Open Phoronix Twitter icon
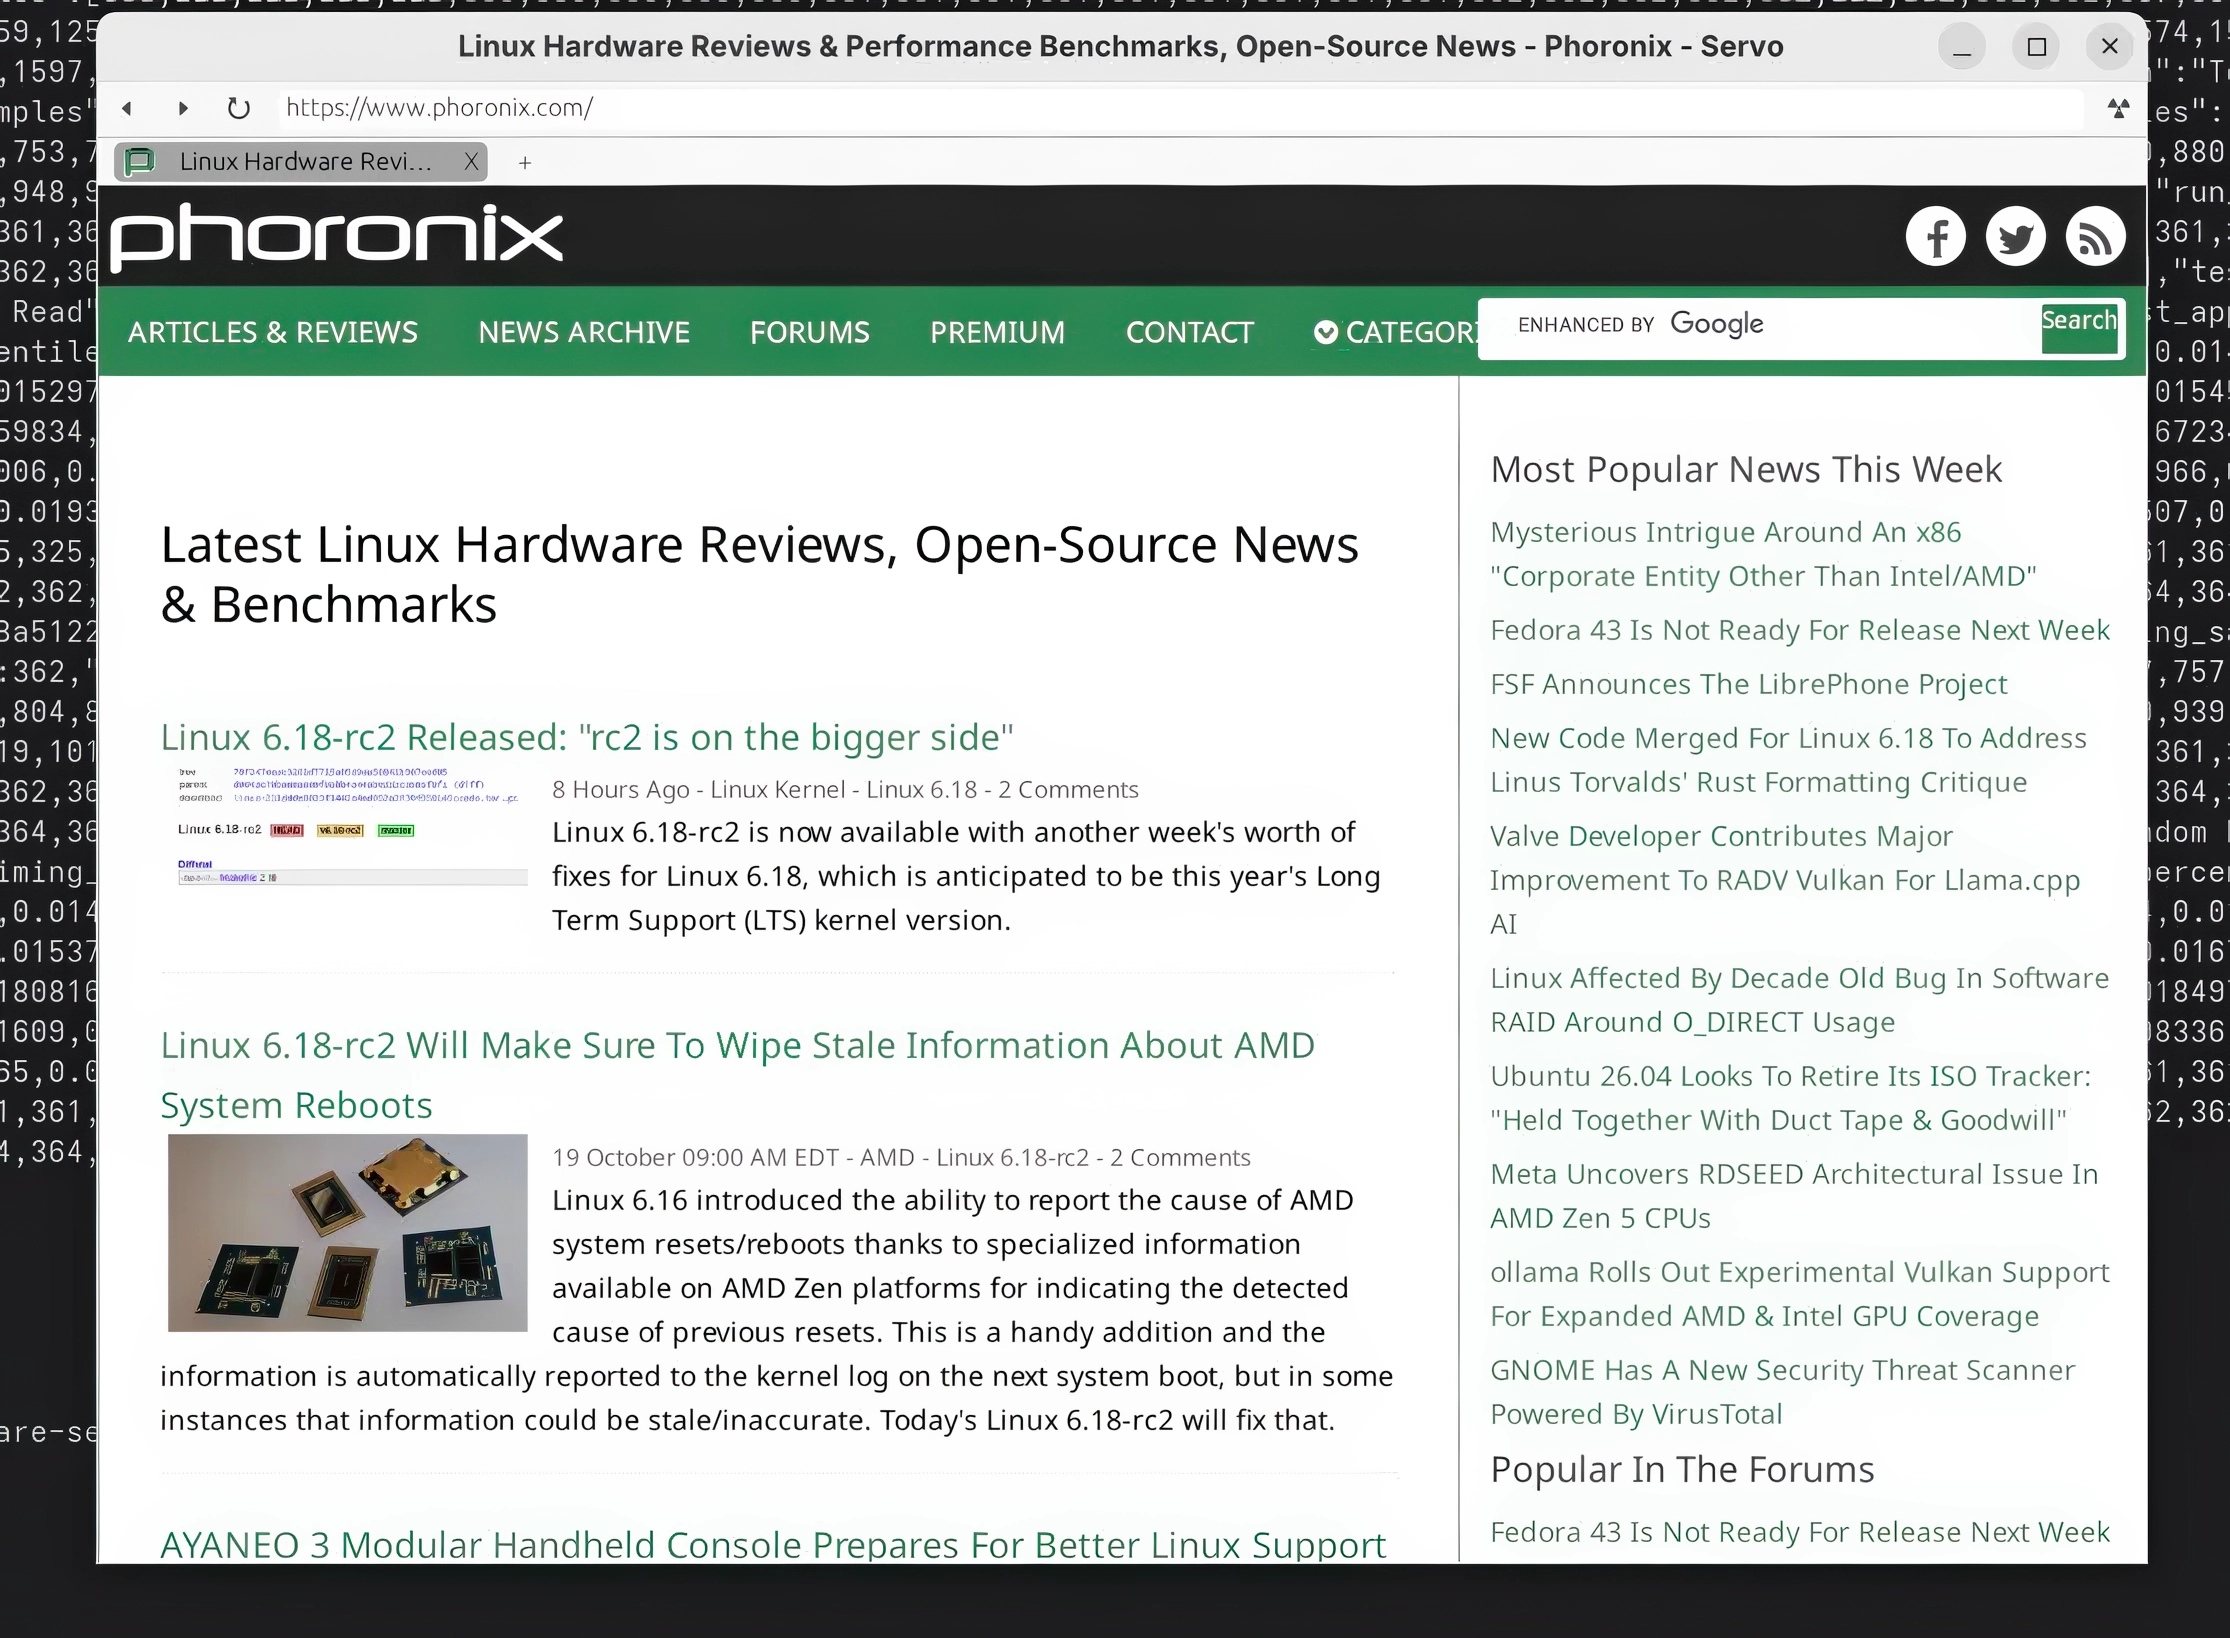 pyautogui.click(x=2015, y=237)
